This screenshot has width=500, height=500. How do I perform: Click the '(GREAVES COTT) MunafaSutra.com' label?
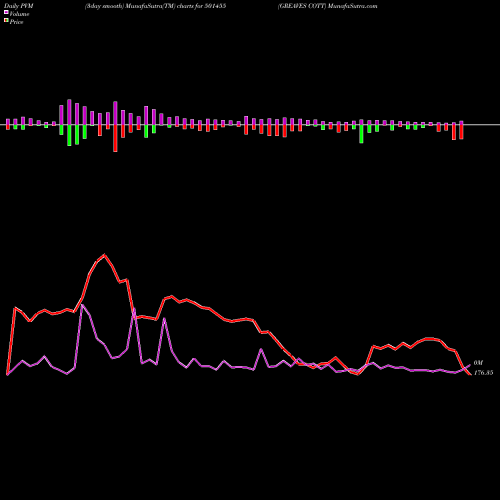tap(327, 6)
